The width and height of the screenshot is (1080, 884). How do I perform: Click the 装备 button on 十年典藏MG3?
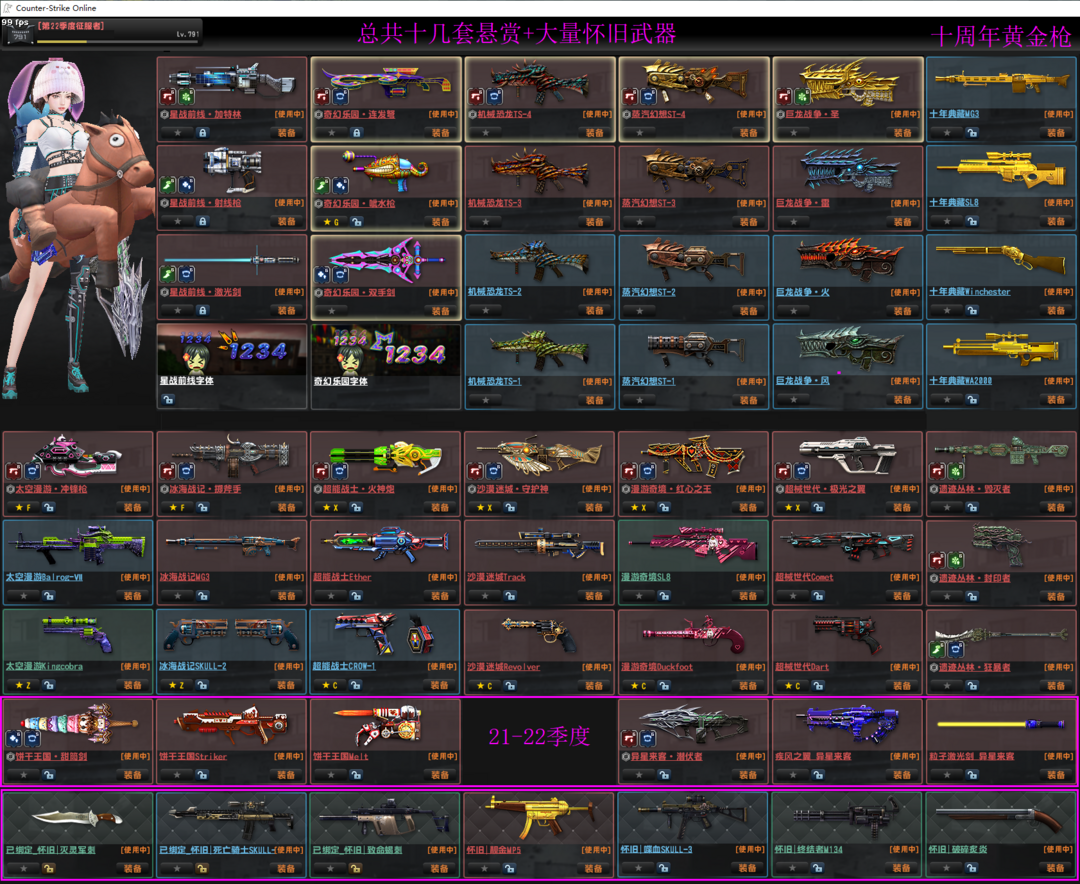(x=1057, y=132)
